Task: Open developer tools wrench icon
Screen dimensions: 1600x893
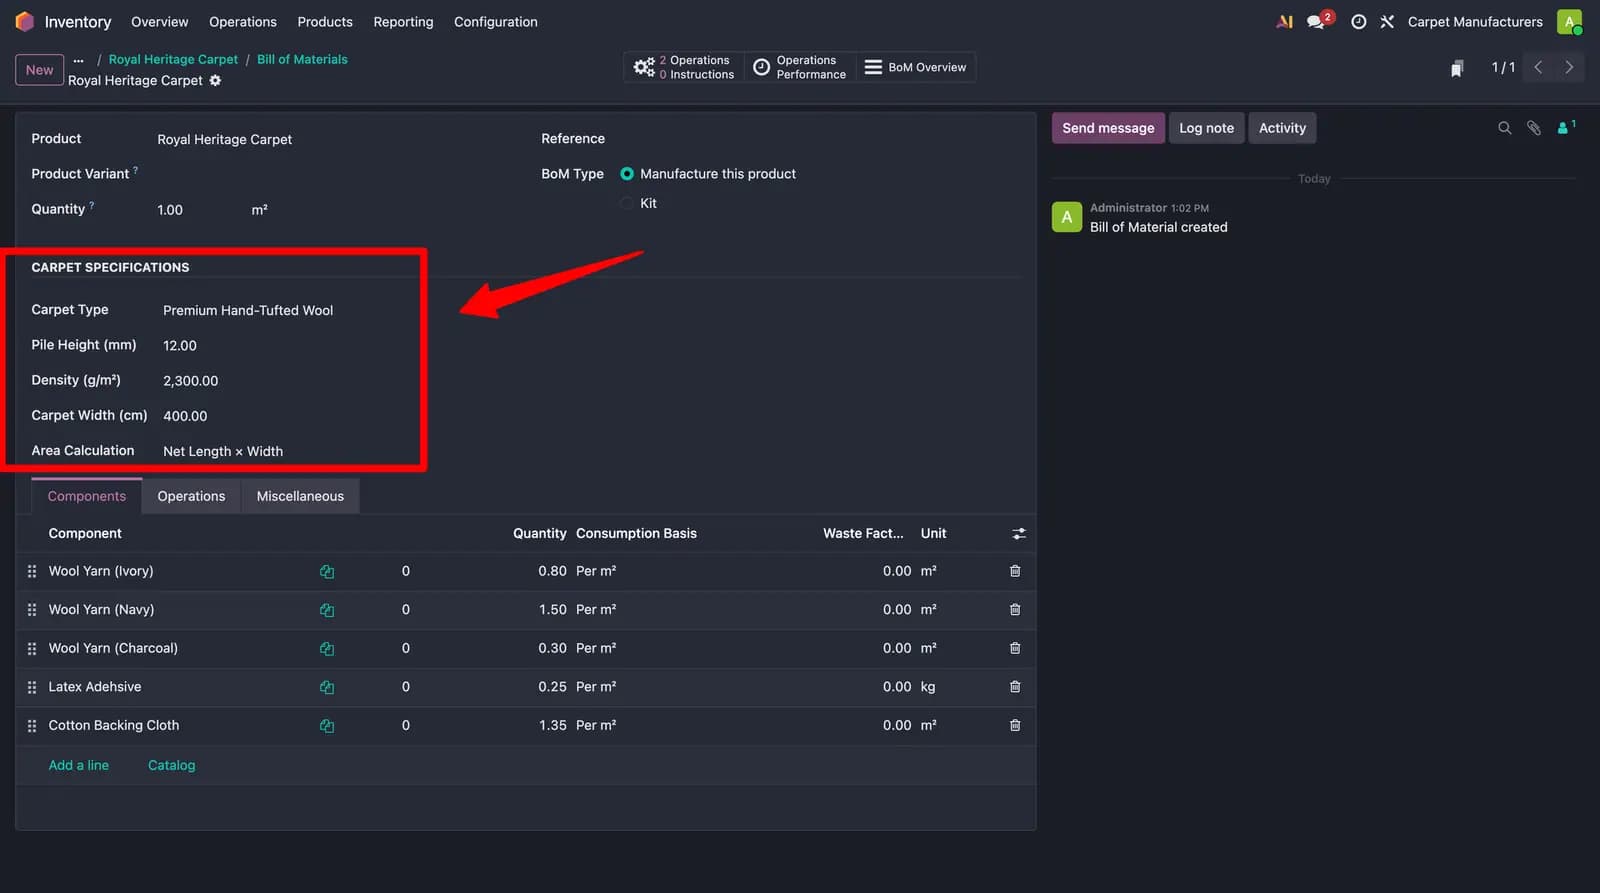Action: (1387, 21)
